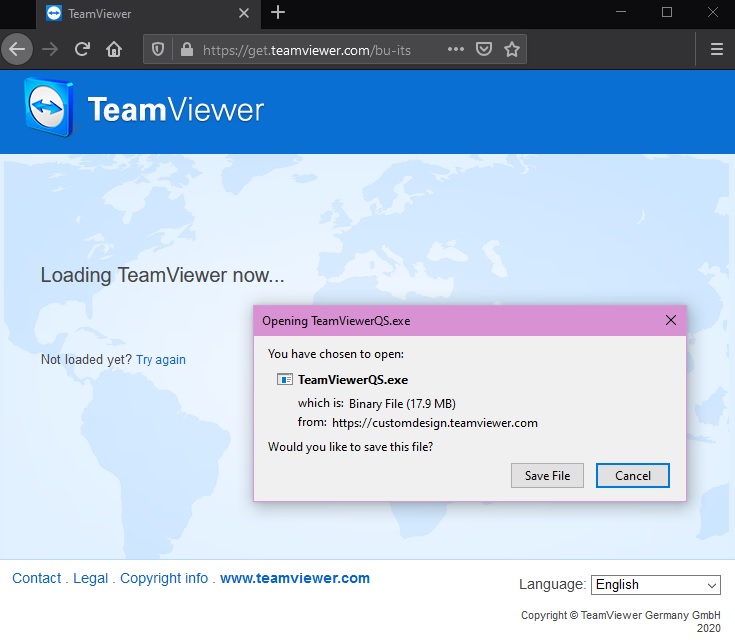Image resolution: width=735 pixels, height=642 pixels.
Task: Select the TeamViewer browser tab
Action: (148, 14)
